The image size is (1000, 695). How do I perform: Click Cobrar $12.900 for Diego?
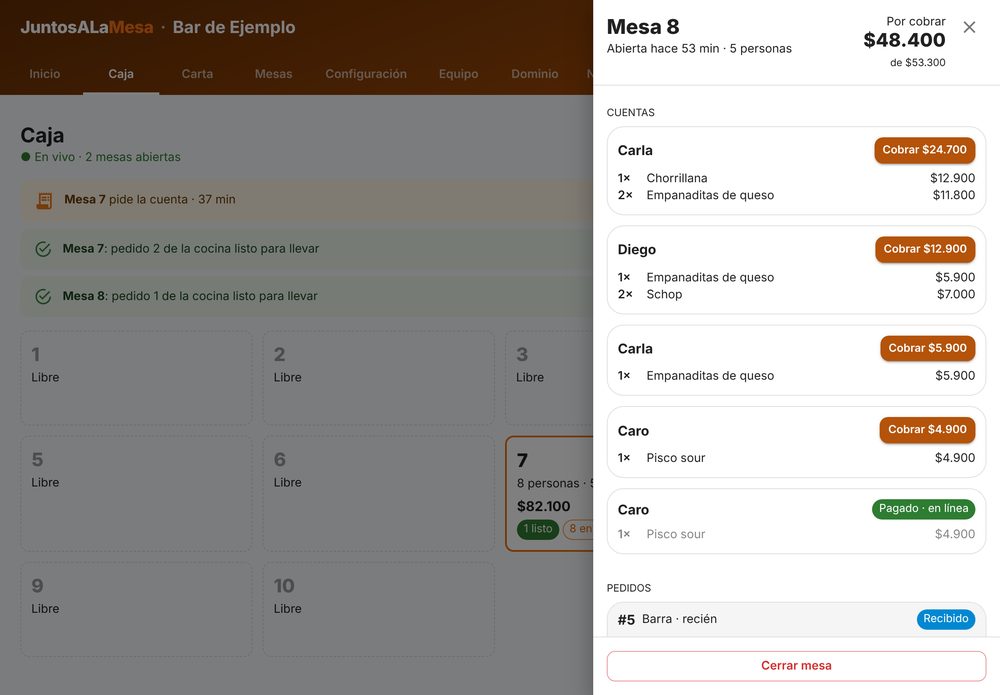tap(925, 249)
